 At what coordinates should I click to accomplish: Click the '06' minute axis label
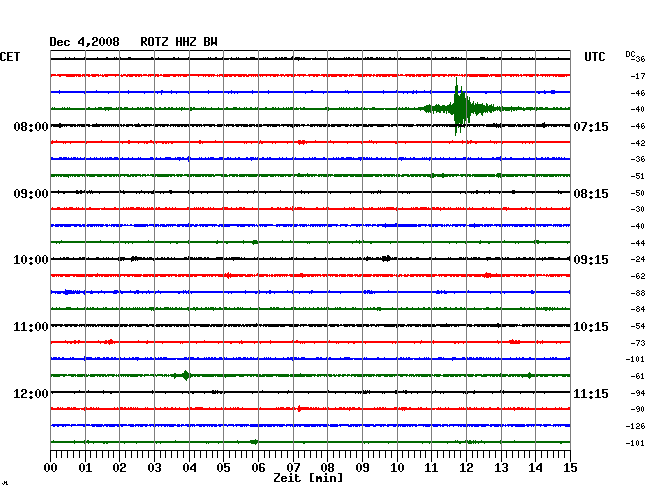pyautogui.click(x=258, y=467)
